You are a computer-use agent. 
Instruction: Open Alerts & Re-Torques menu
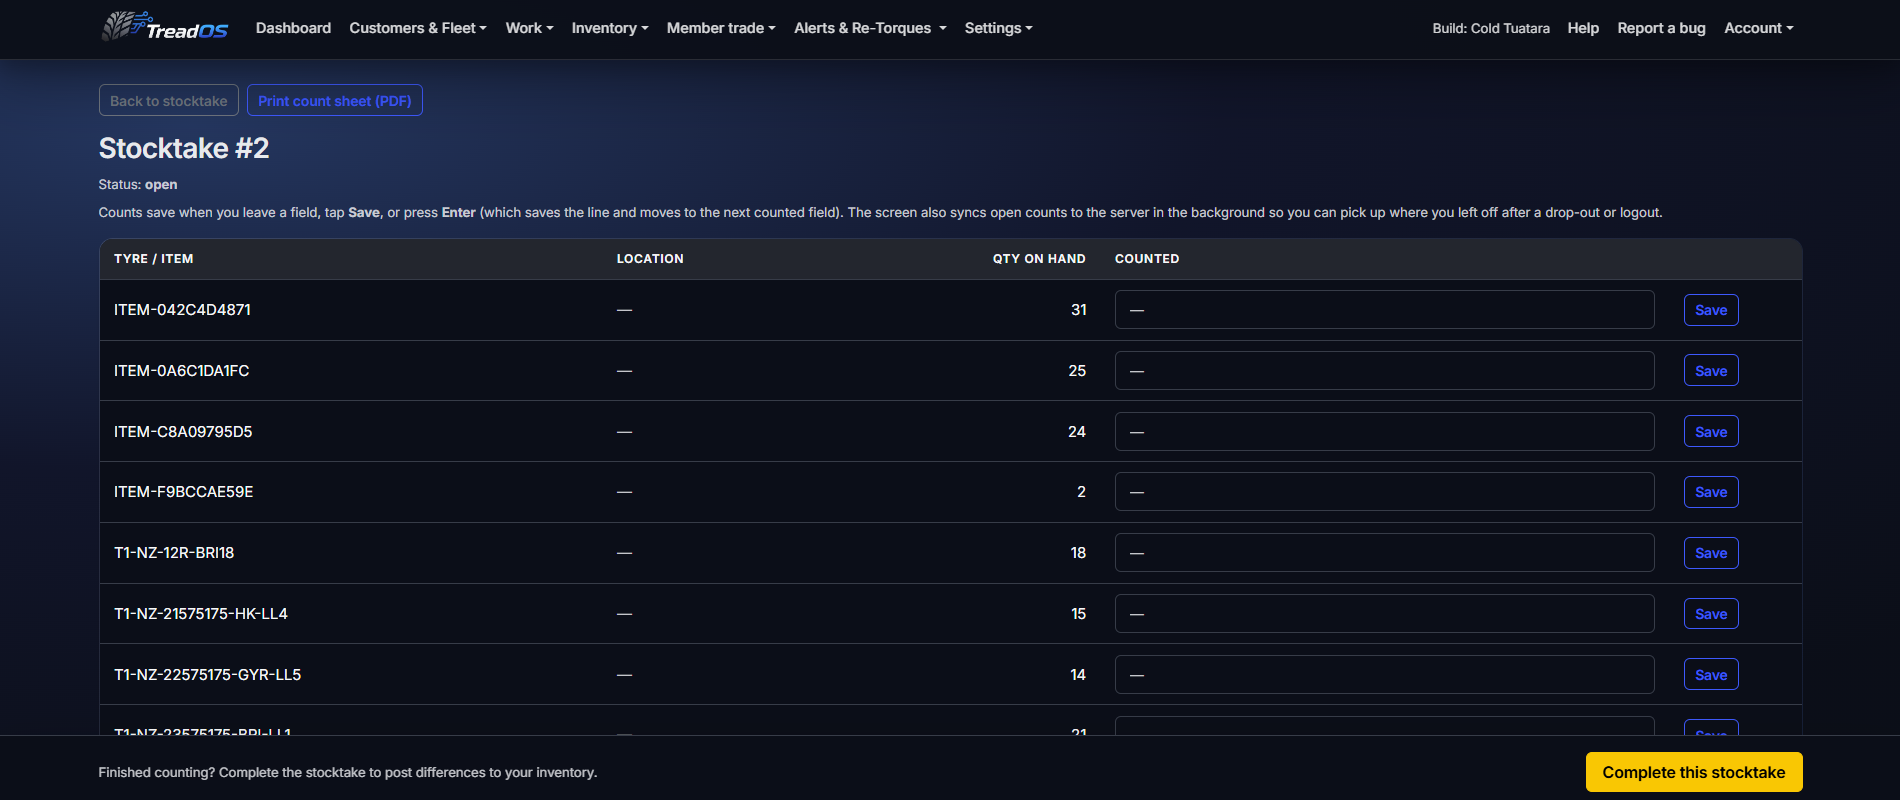pyautogui.click(x=870, y=28)
